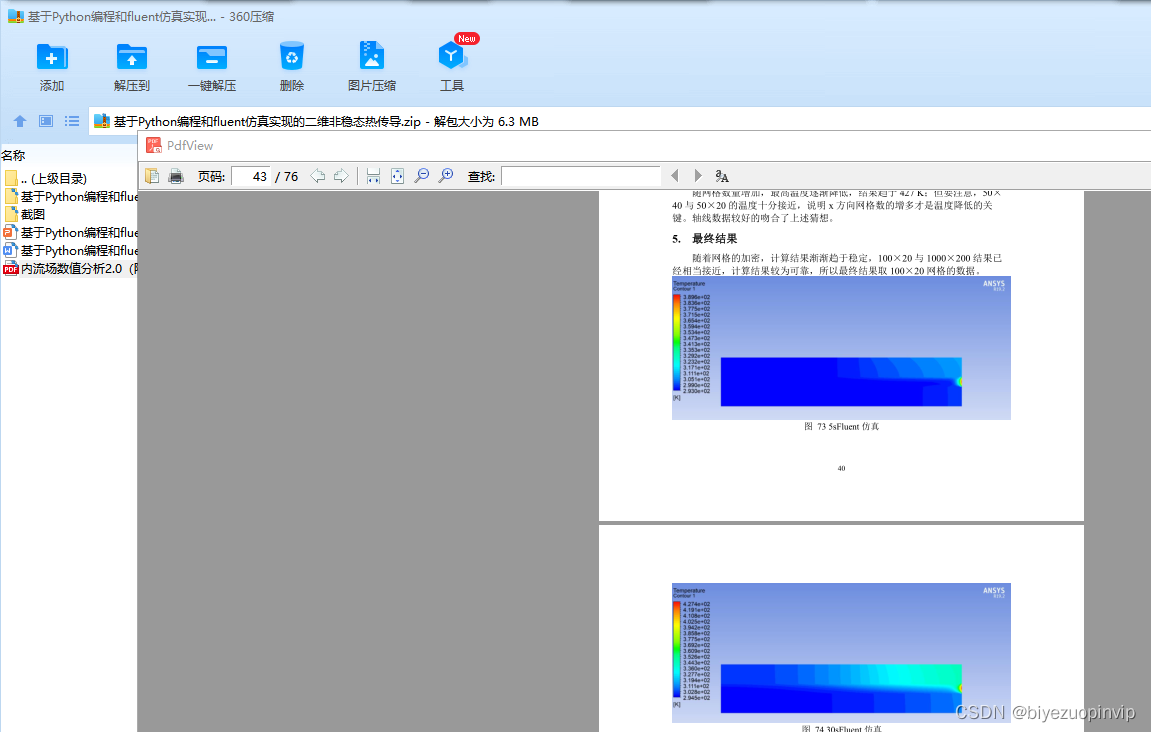The image size is (1151, 732).
Task: Click the page number input field
Action: (251, 176)
